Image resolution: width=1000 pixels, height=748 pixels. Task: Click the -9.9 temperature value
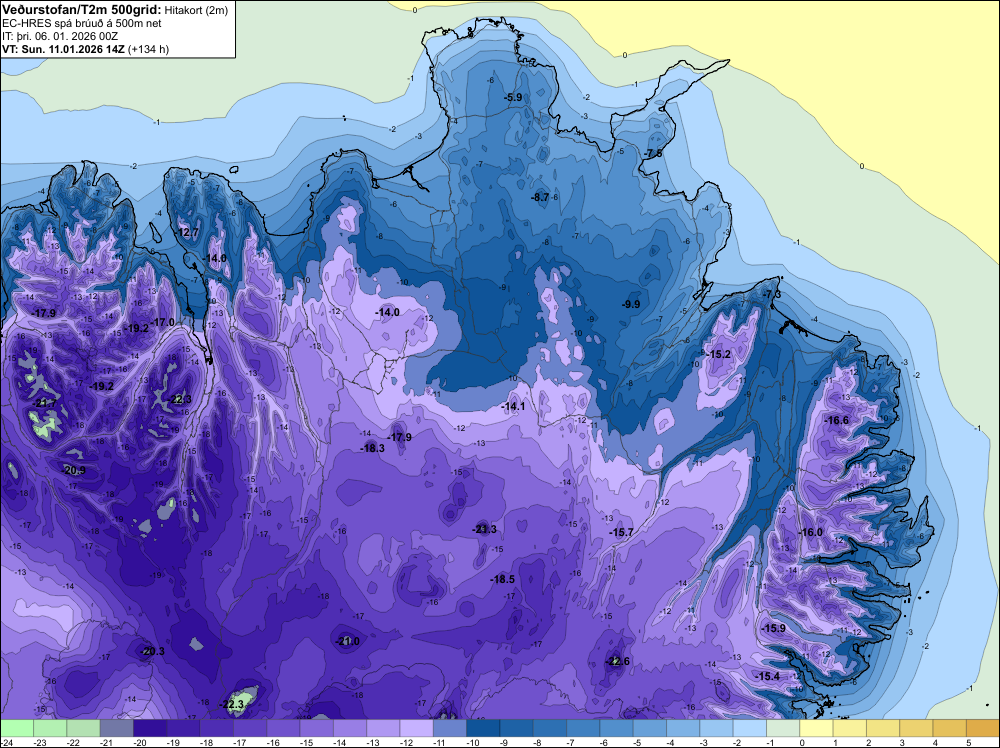[631, 305]
